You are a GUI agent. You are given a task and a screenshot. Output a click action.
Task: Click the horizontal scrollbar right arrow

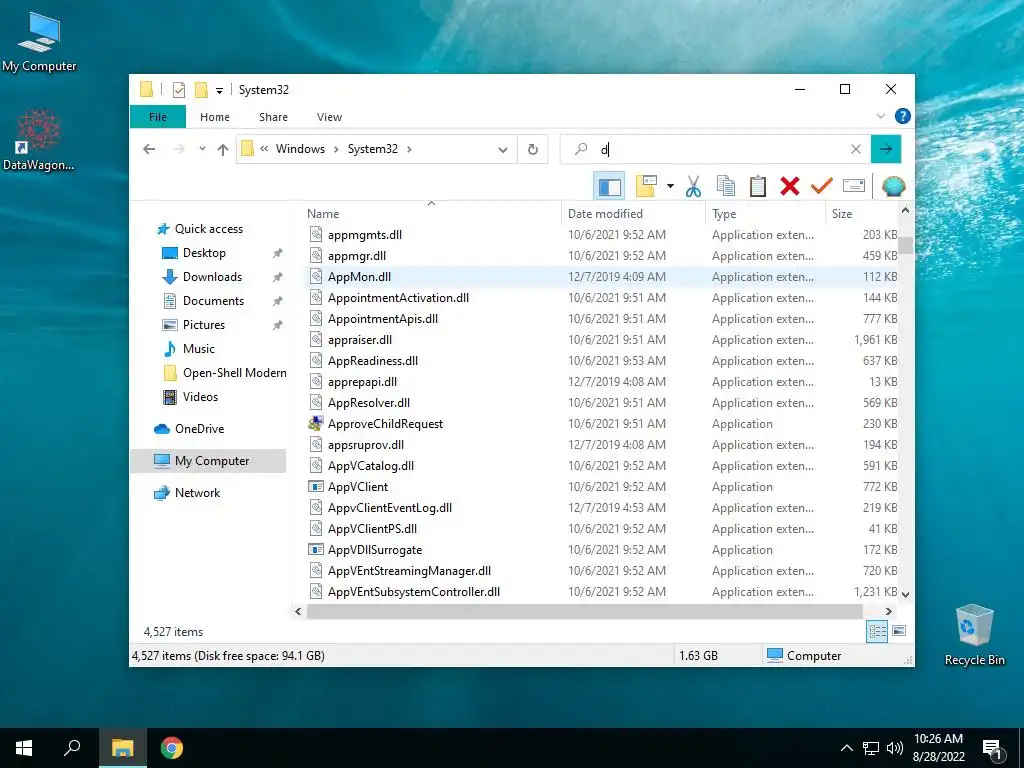tap(888, 612)
